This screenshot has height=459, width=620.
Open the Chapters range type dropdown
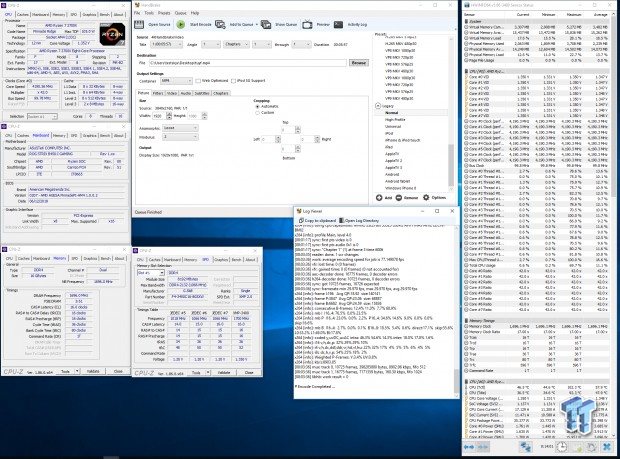tap(236, 45)
